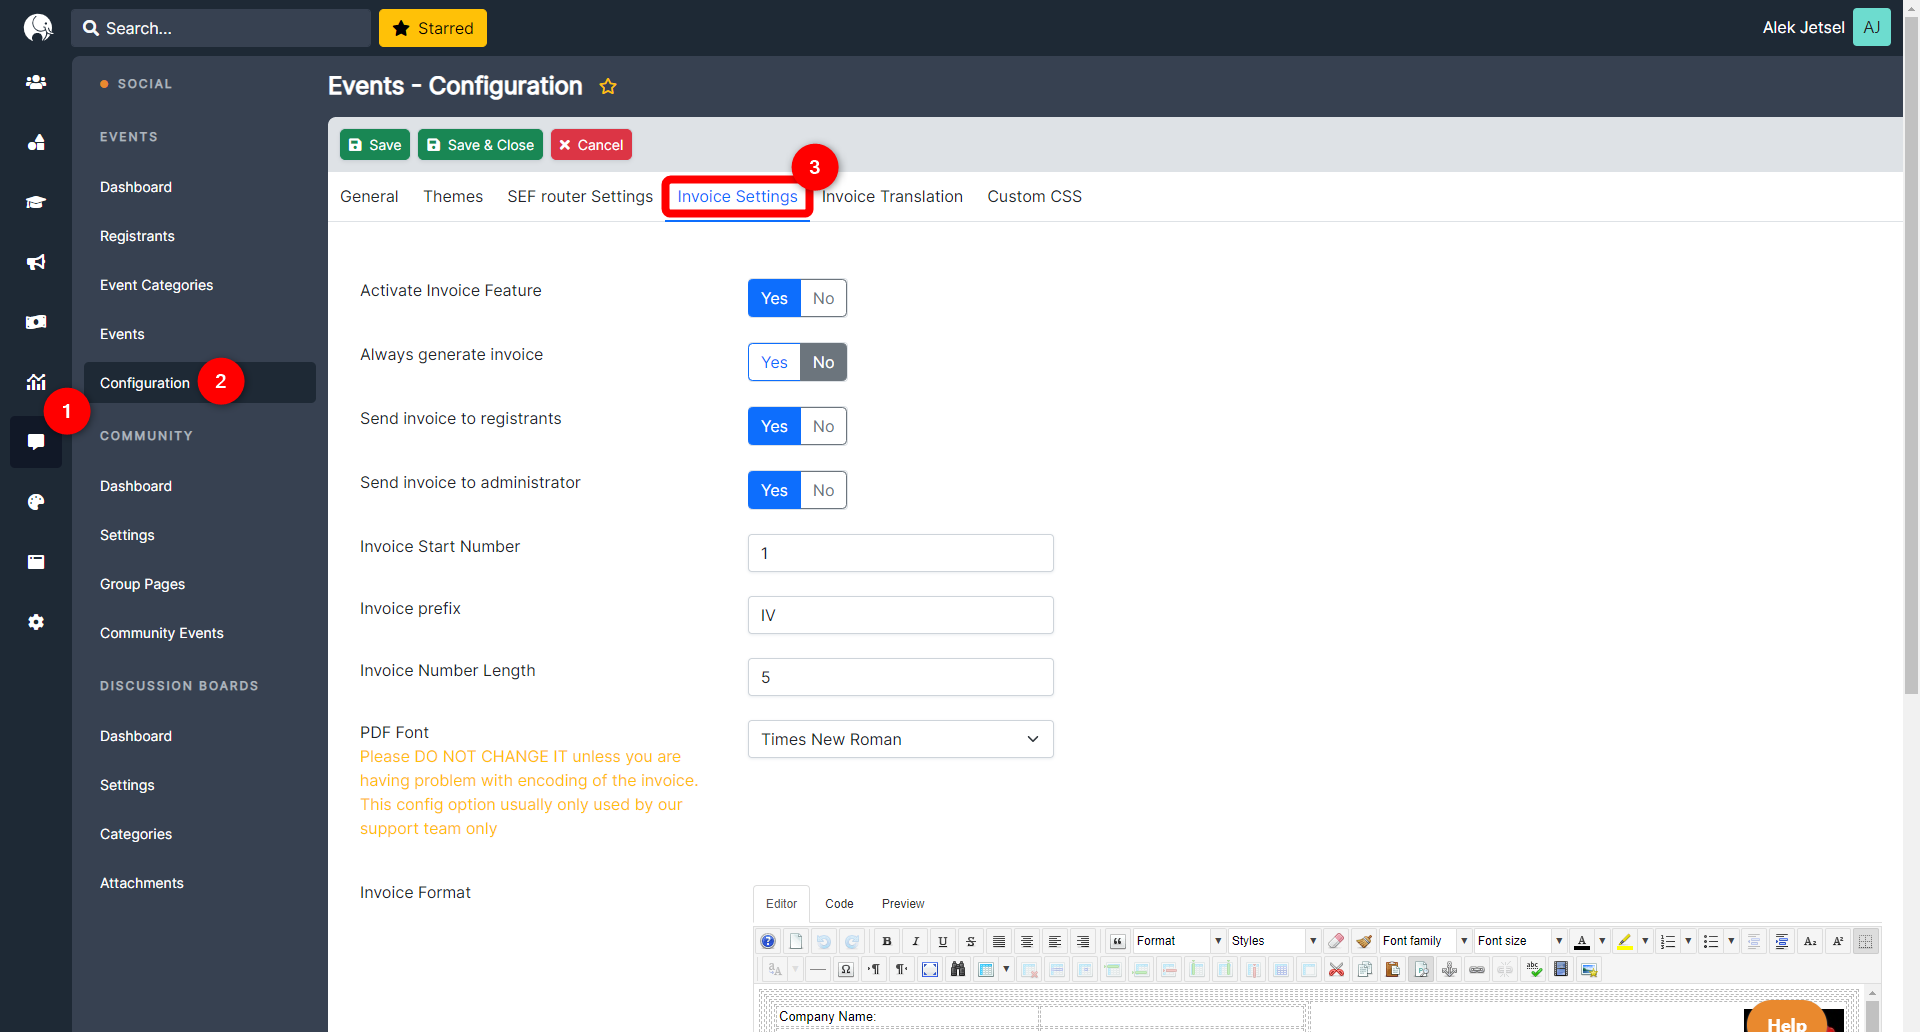This screenshot has height=1032, width=1920.
Task: Set Send invoice to registrants to No
Action: point(823,426)
